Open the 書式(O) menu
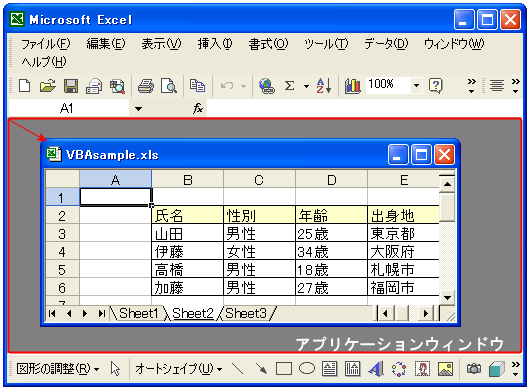 point(268,44)
